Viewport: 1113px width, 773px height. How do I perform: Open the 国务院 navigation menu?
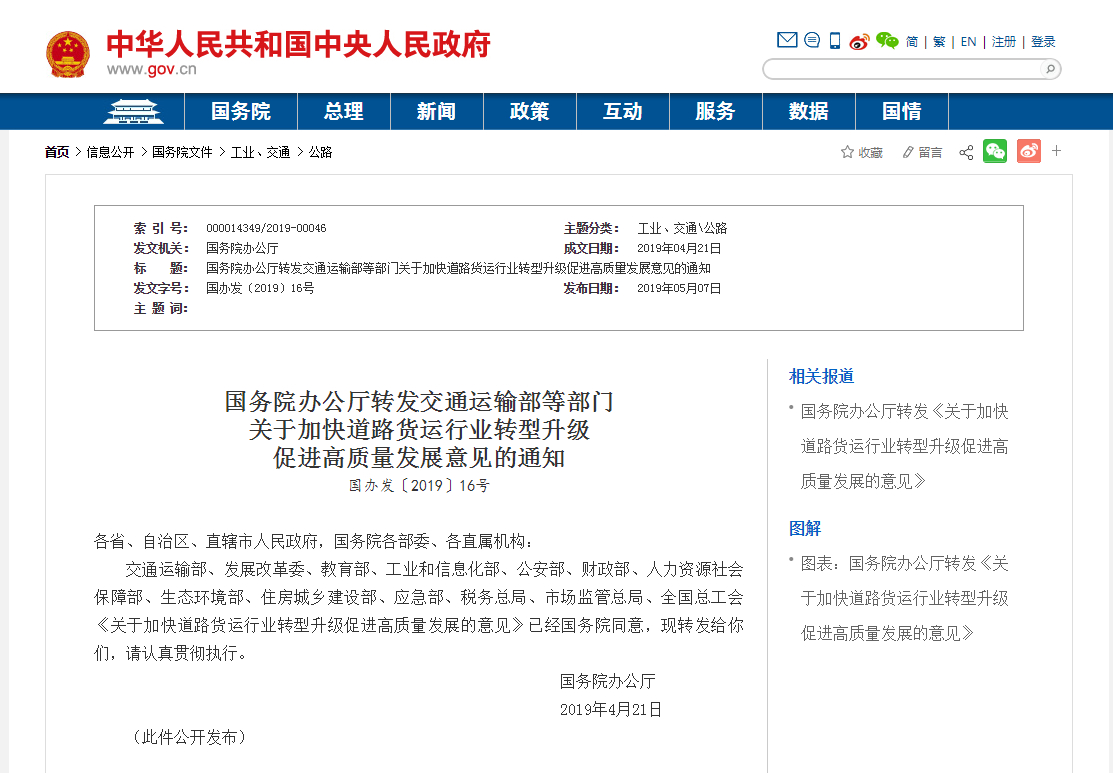240,111
